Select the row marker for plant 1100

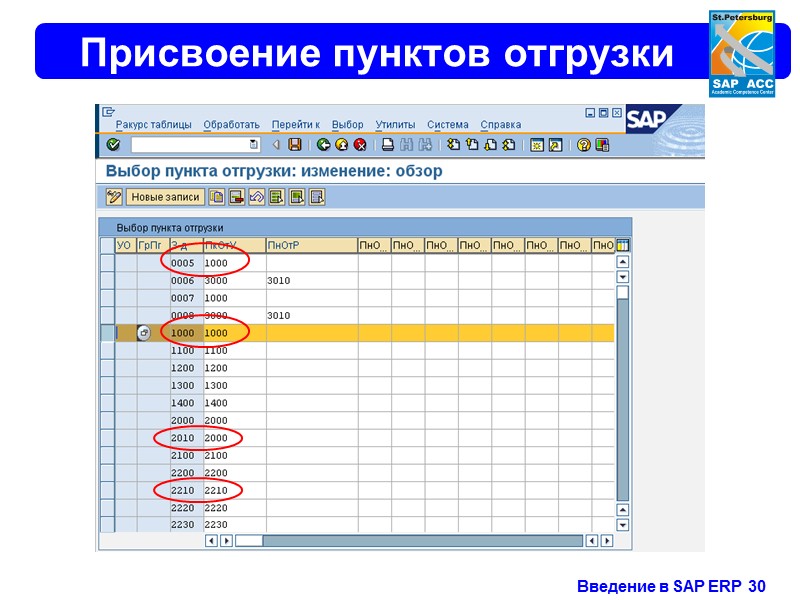107,351
